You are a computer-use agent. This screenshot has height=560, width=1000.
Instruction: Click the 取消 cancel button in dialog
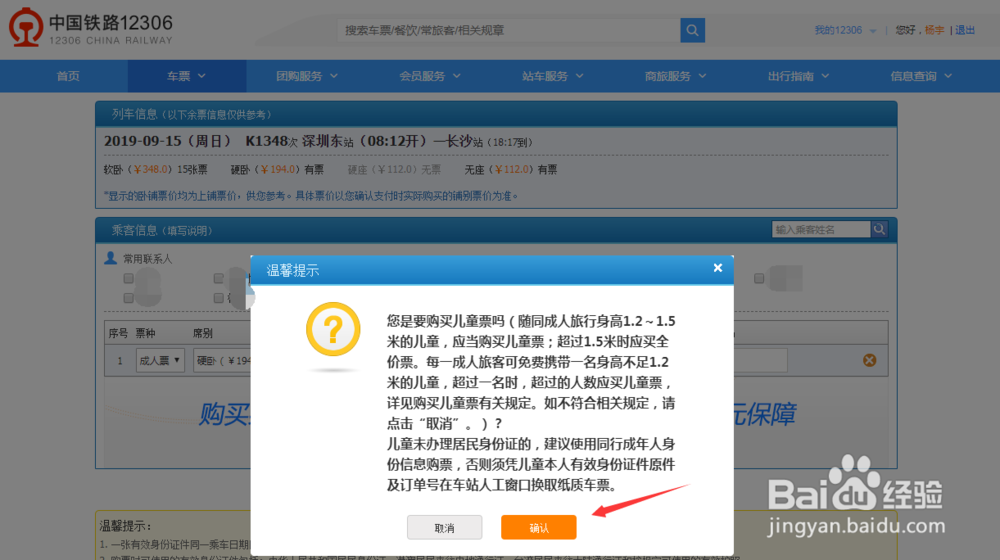(x=445, y=527)
